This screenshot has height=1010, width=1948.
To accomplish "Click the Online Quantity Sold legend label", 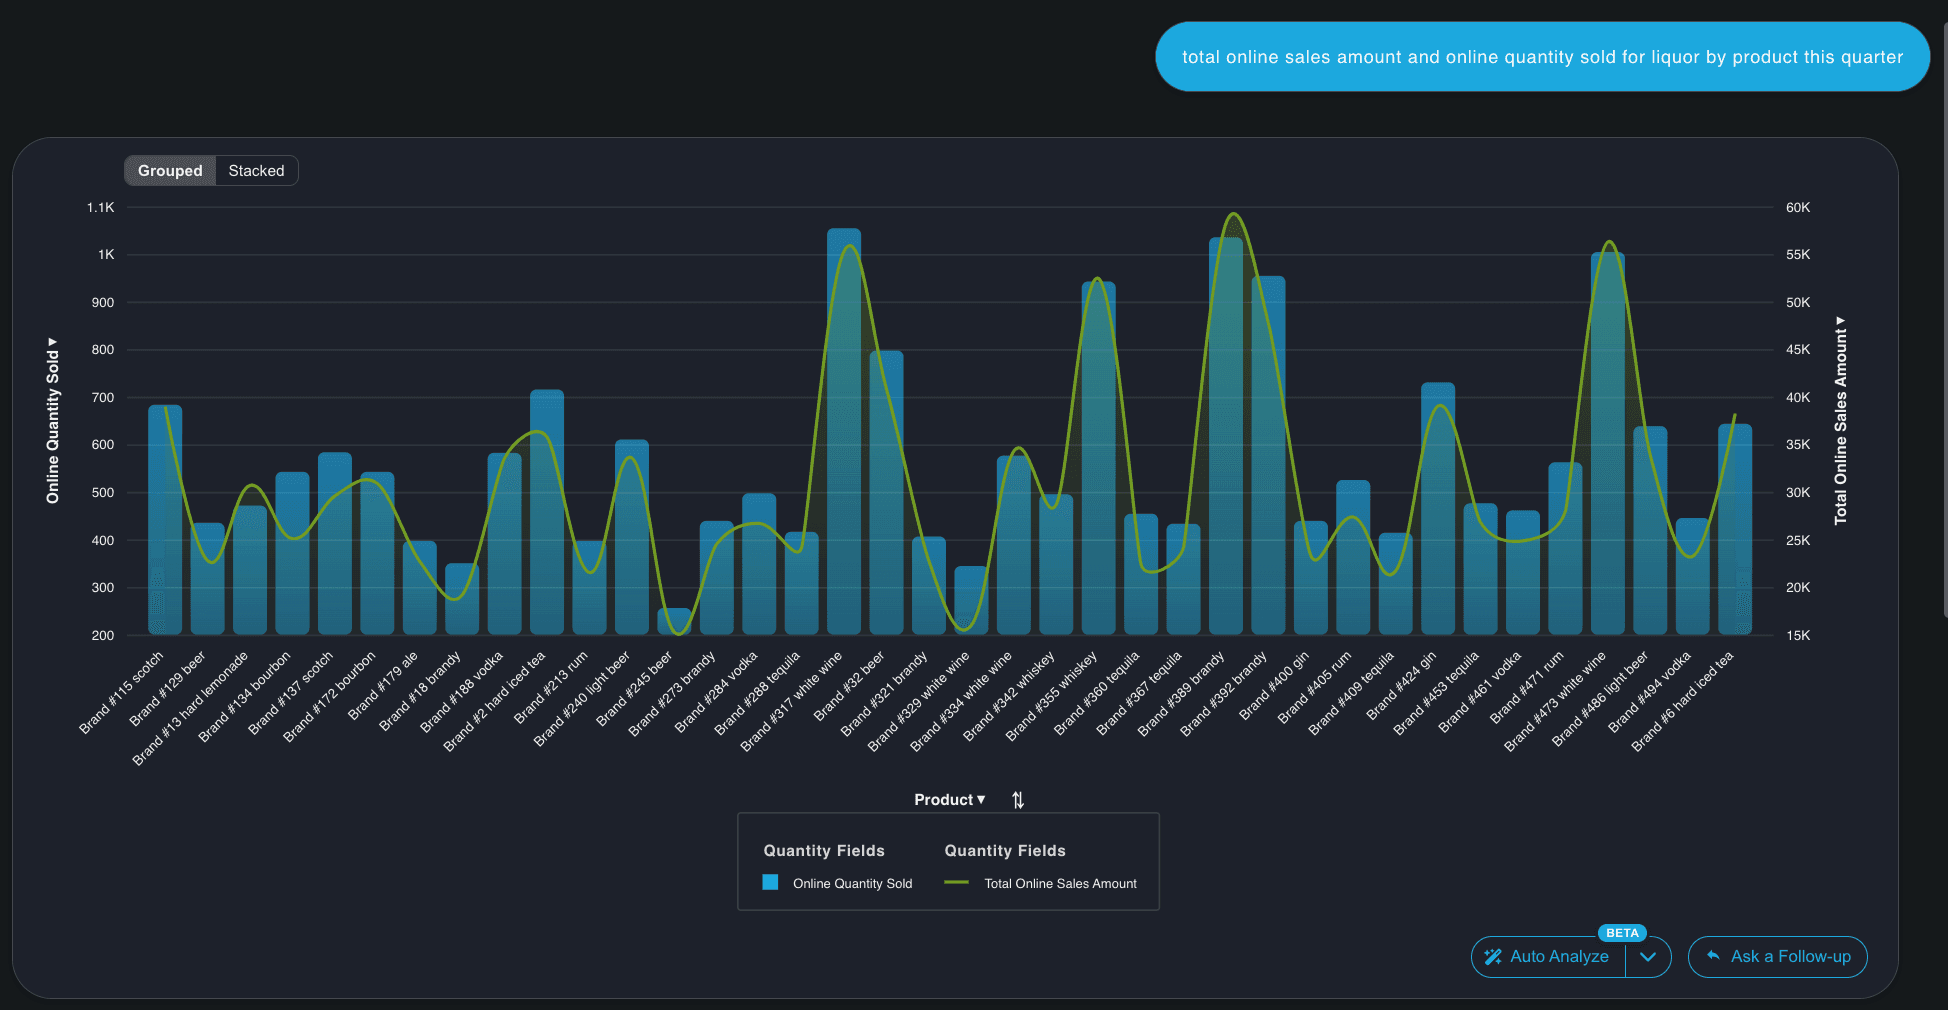I will point(852,884).
